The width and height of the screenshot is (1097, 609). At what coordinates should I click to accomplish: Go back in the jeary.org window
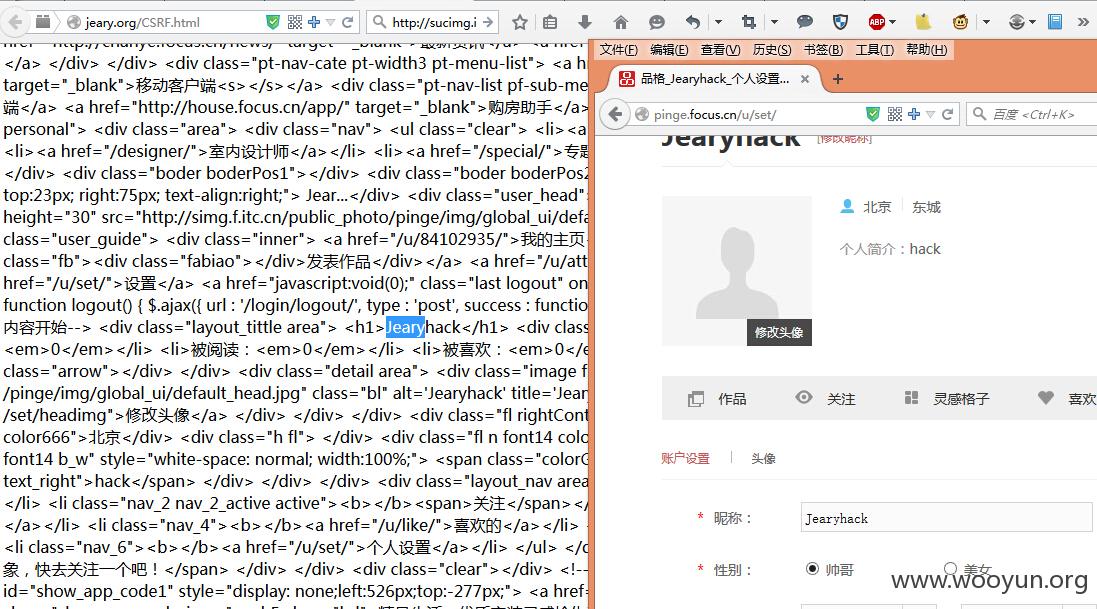[x=15, y=22]
